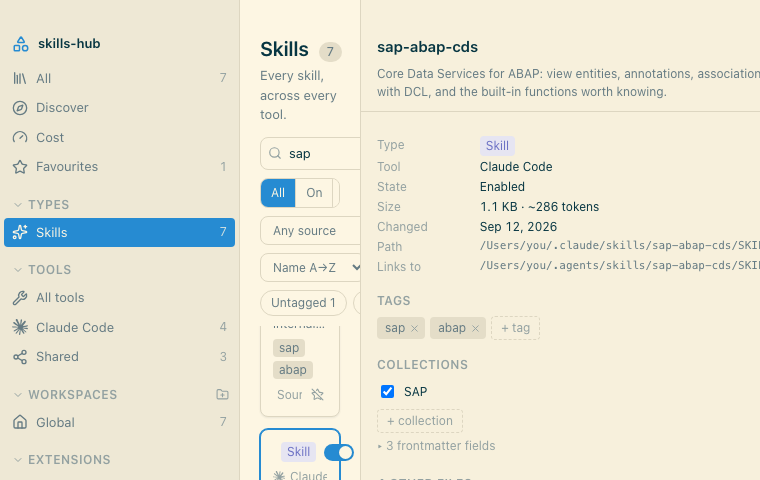Open Discover in the sidebar
The height and width of the screenshot is (480, 760).
click(119, 108)
